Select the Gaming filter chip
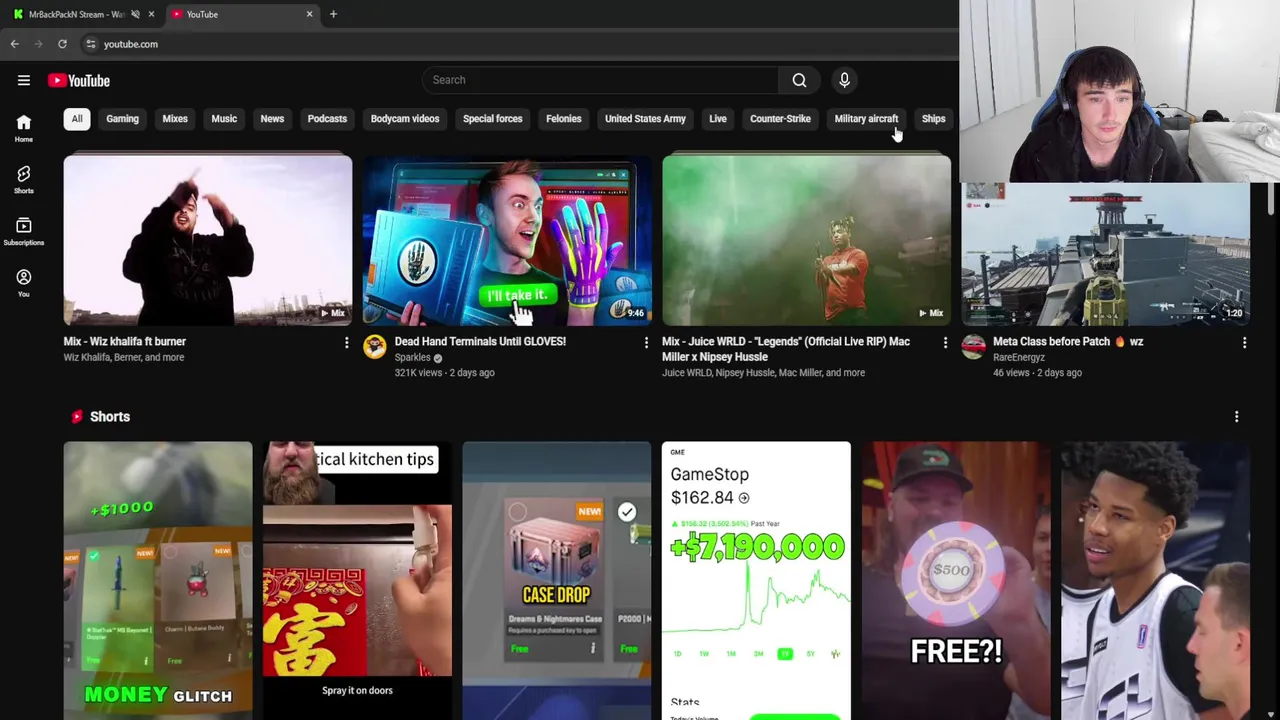The image size is (1280, 720). click(x=122, y=119)
